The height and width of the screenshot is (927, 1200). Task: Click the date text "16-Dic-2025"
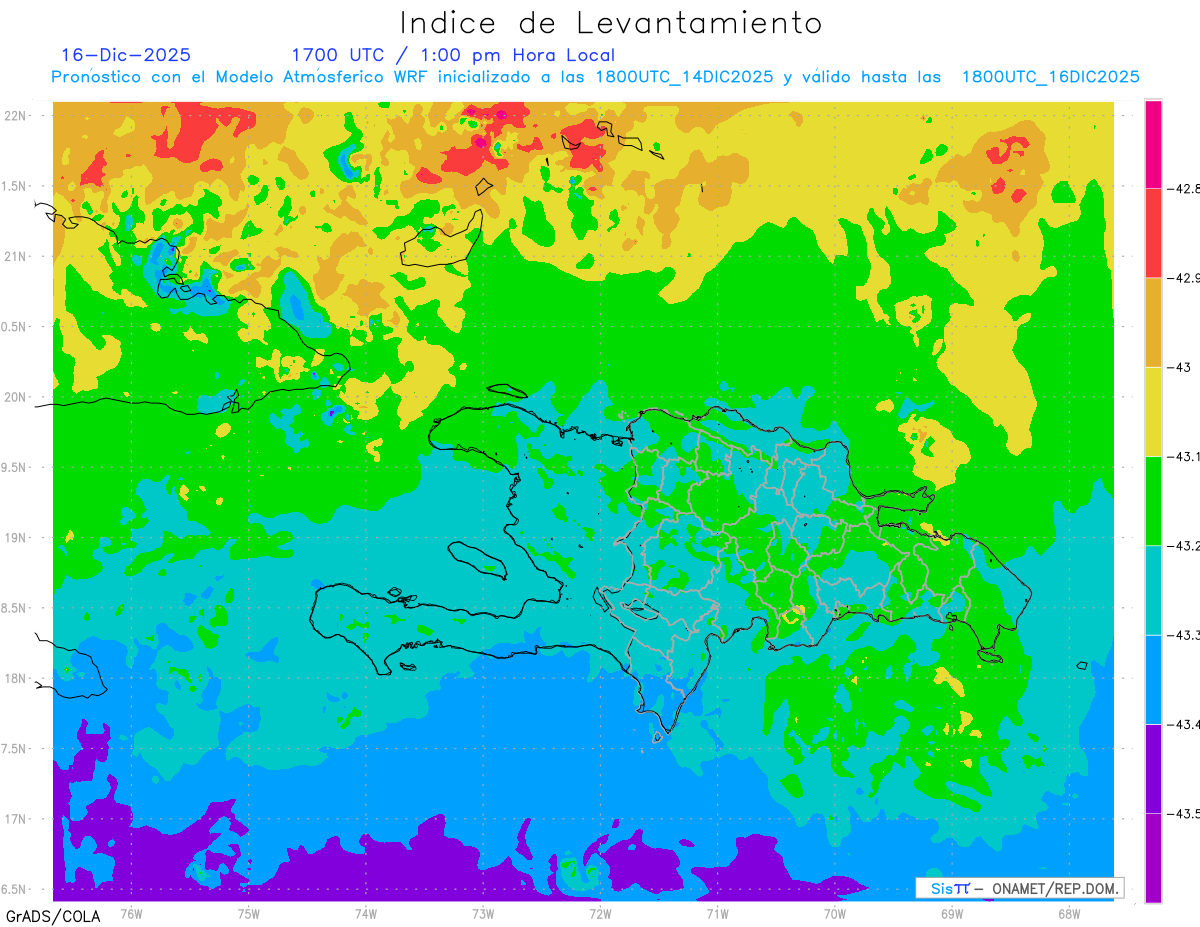126,55
